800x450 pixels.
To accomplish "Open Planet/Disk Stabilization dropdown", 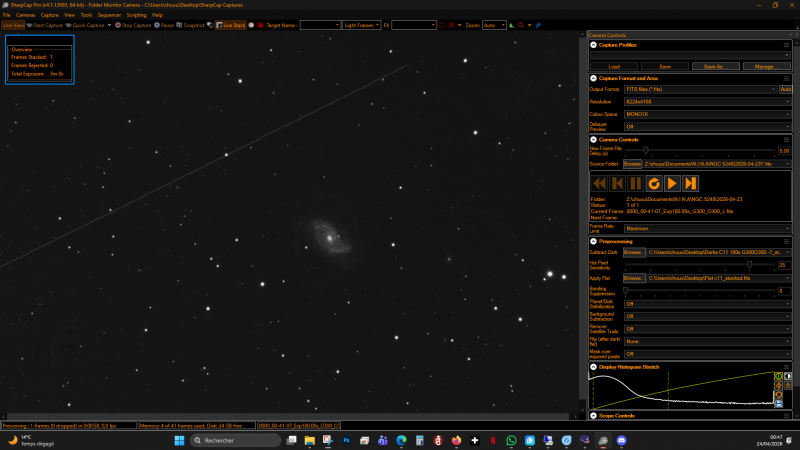I will [x=708, y=304].
